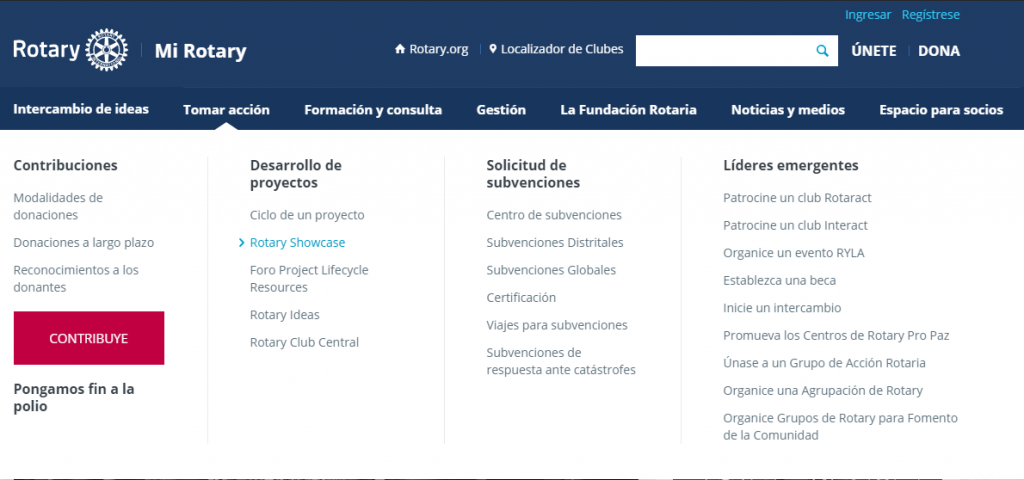
Task: Open Mi Rotary home link
Action: click(200, 51)
